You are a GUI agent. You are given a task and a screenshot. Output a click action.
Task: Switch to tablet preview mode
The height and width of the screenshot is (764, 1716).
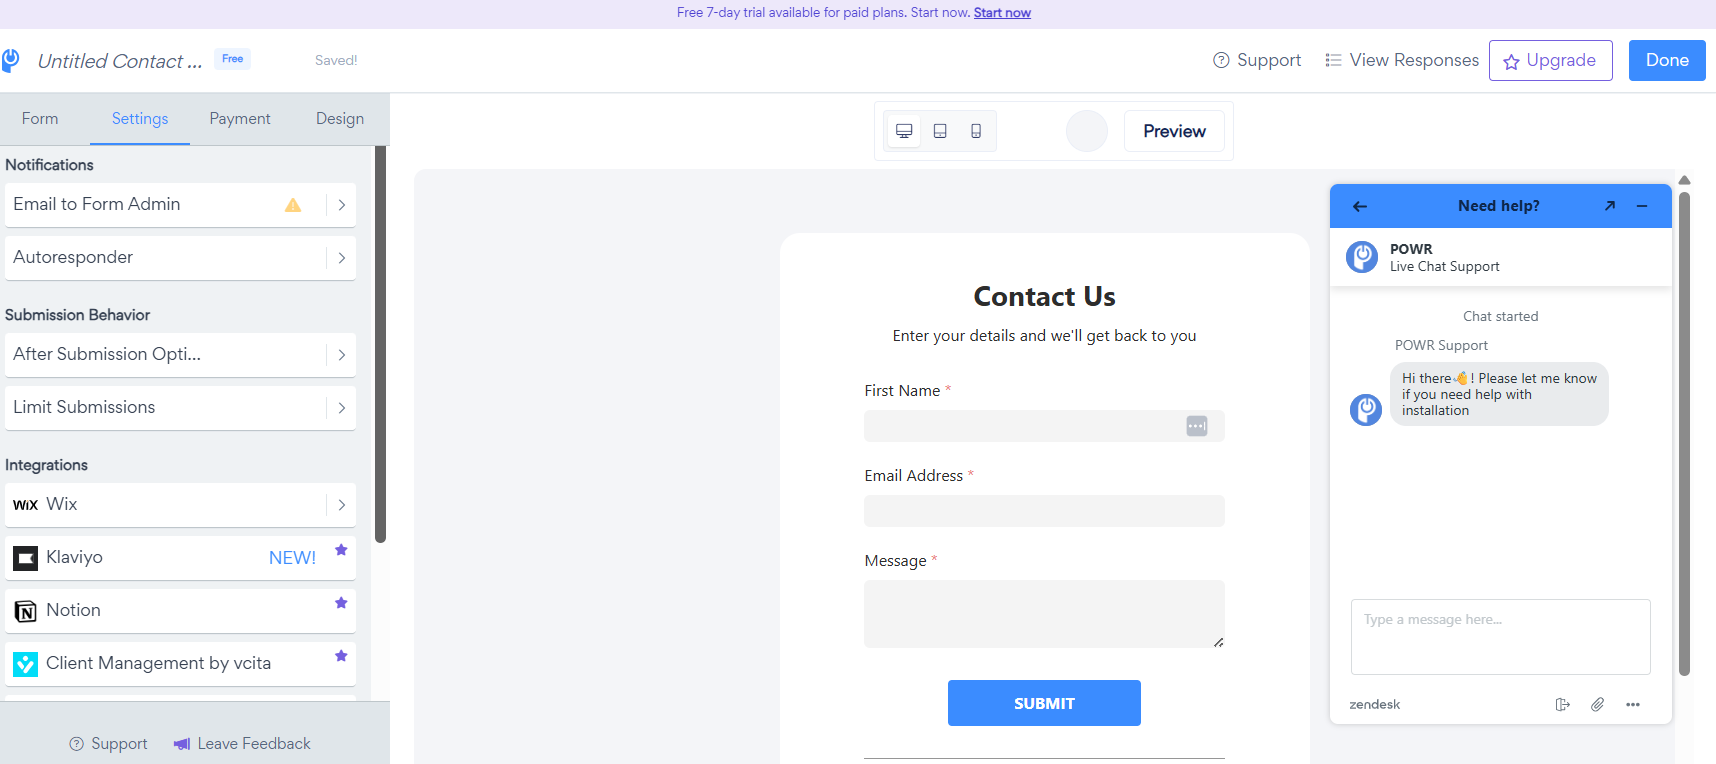(940, 131)
